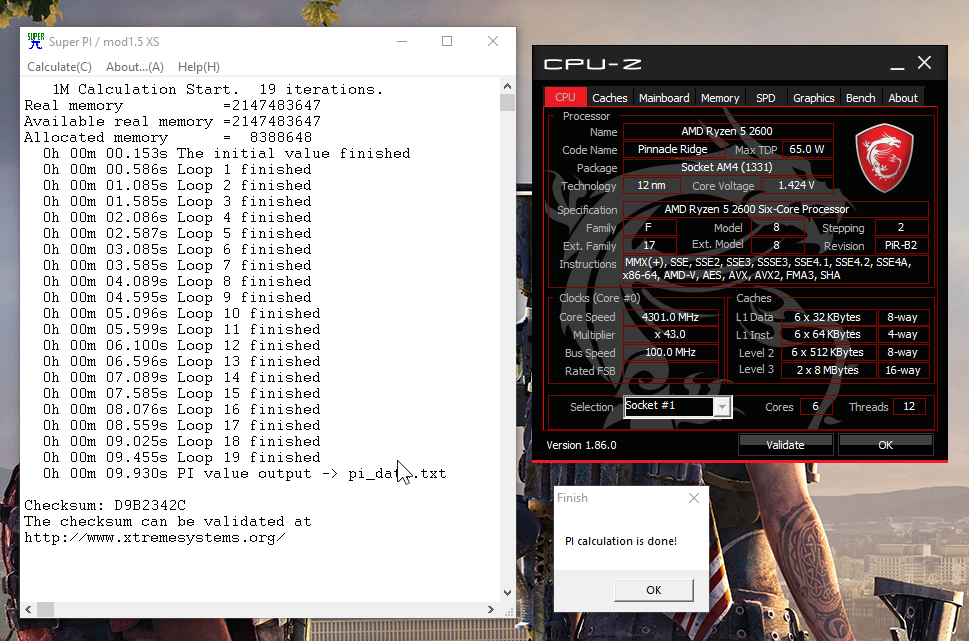Maximize the Super PI window
969x641 pixels.
click(x=447, y=41)
